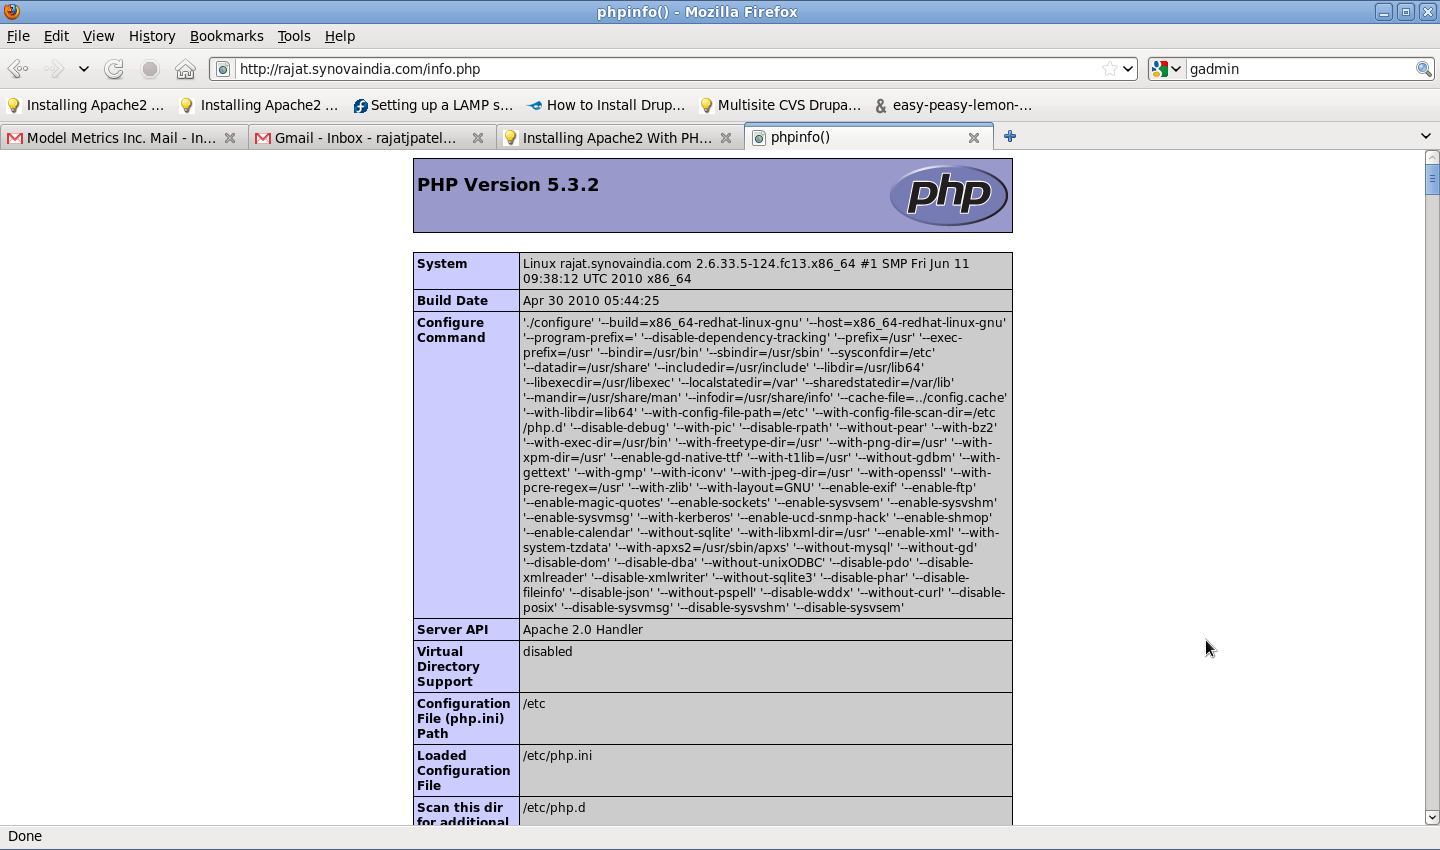Open the Tools menu
This screenshot has height=850, width=1440.
click(x=294, y=36)
